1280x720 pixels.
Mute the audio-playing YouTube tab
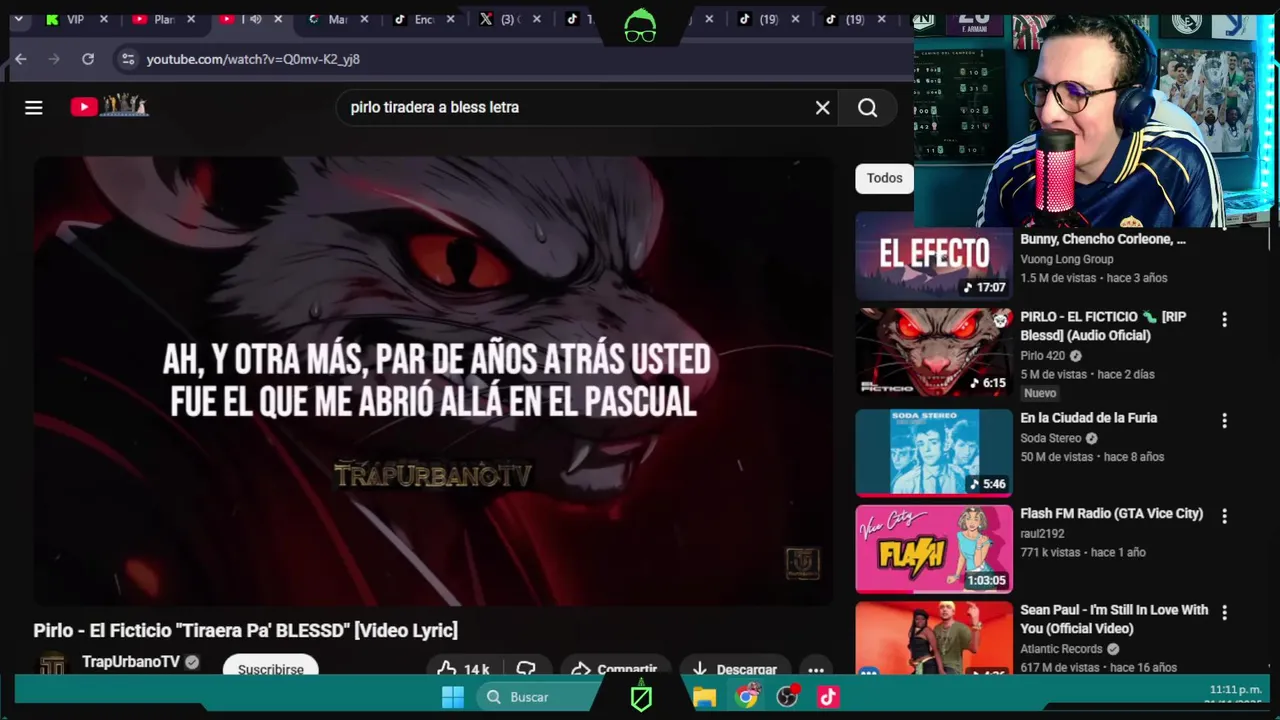[255, 19]
